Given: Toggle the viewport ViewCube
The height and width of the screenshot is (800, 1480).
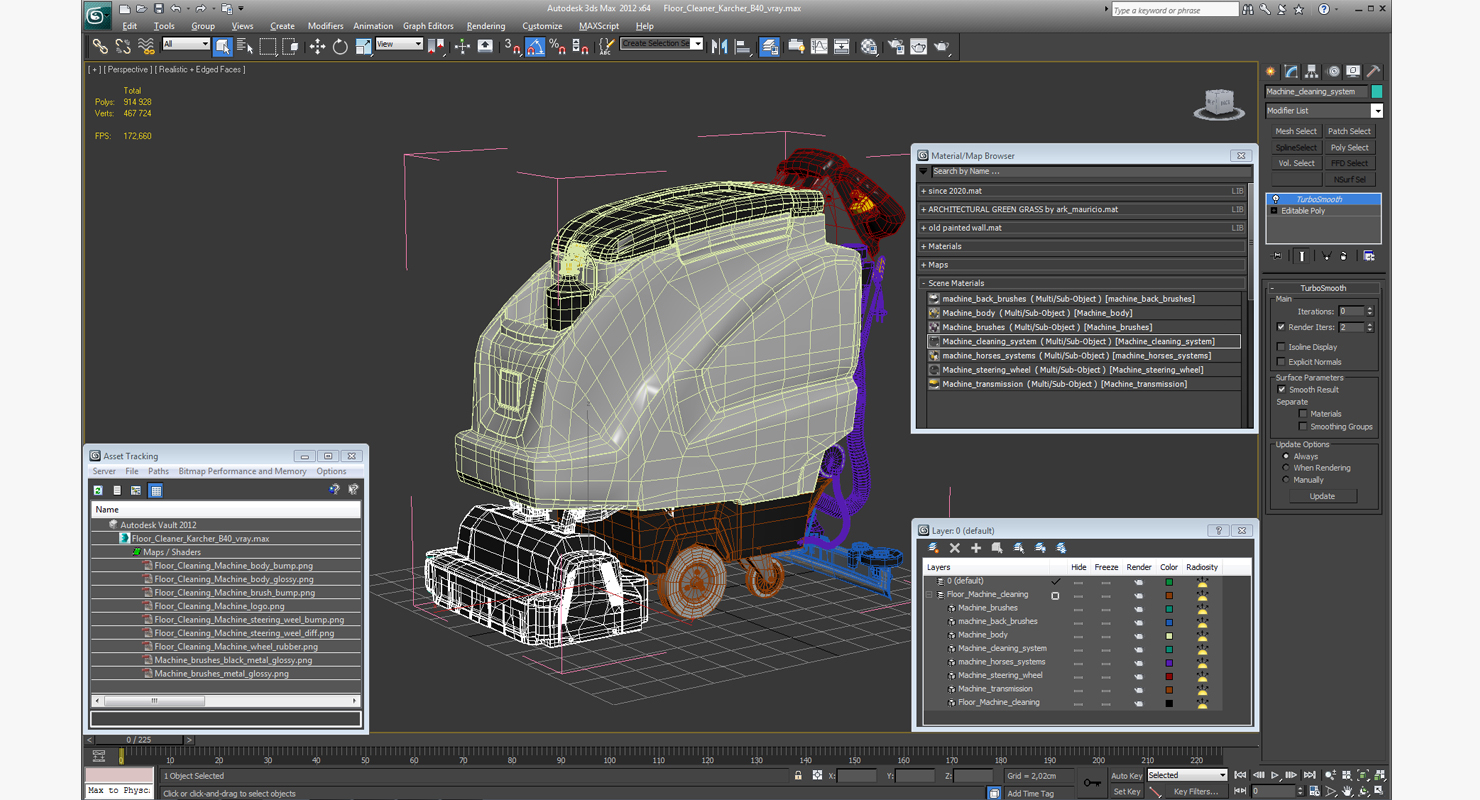Looking at the screenshot, I should point(1219,105).
